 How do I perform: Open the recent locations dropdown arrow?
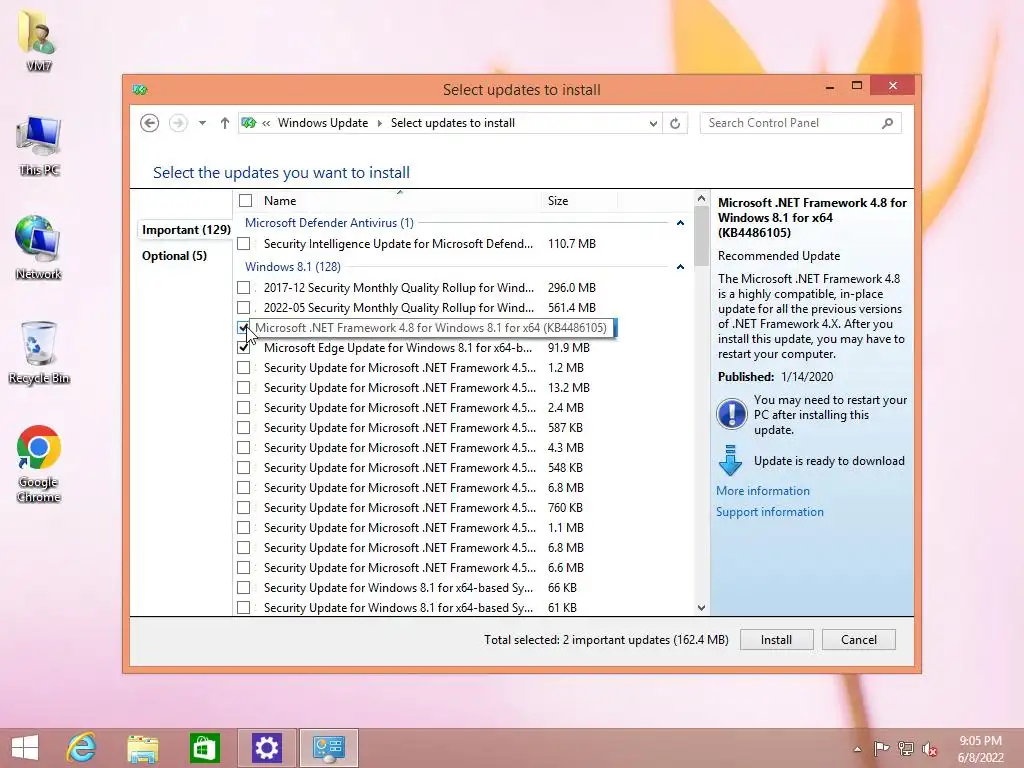202,123
